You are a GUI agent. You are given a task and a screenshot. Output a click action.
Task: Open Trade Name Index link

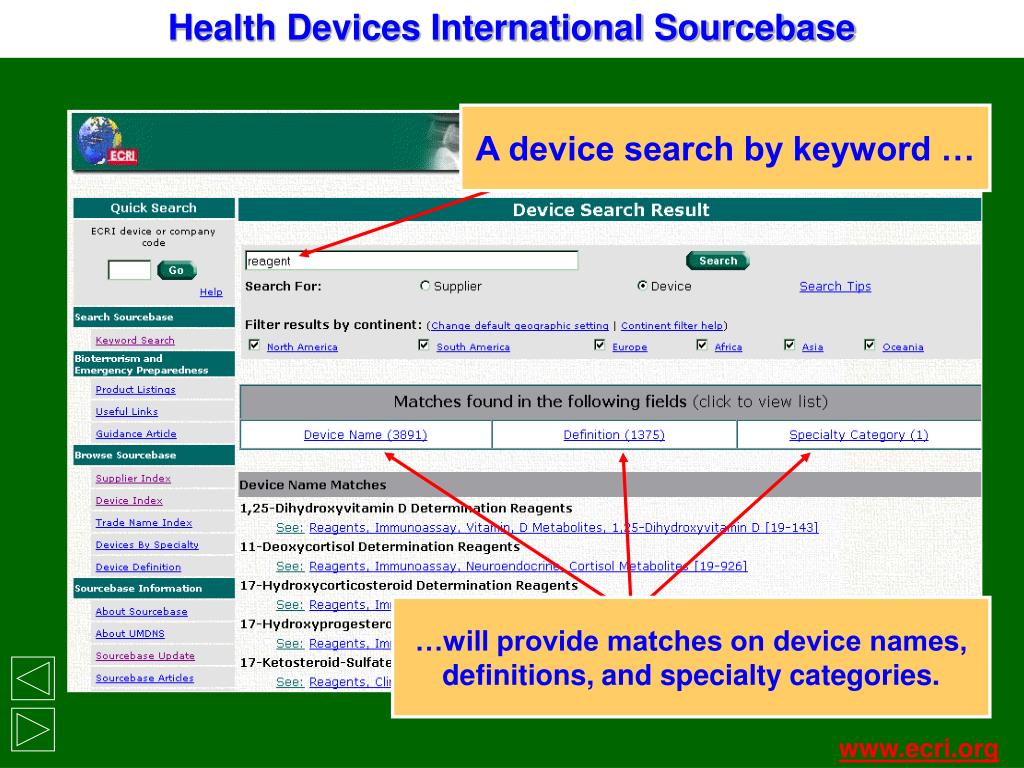144,523
